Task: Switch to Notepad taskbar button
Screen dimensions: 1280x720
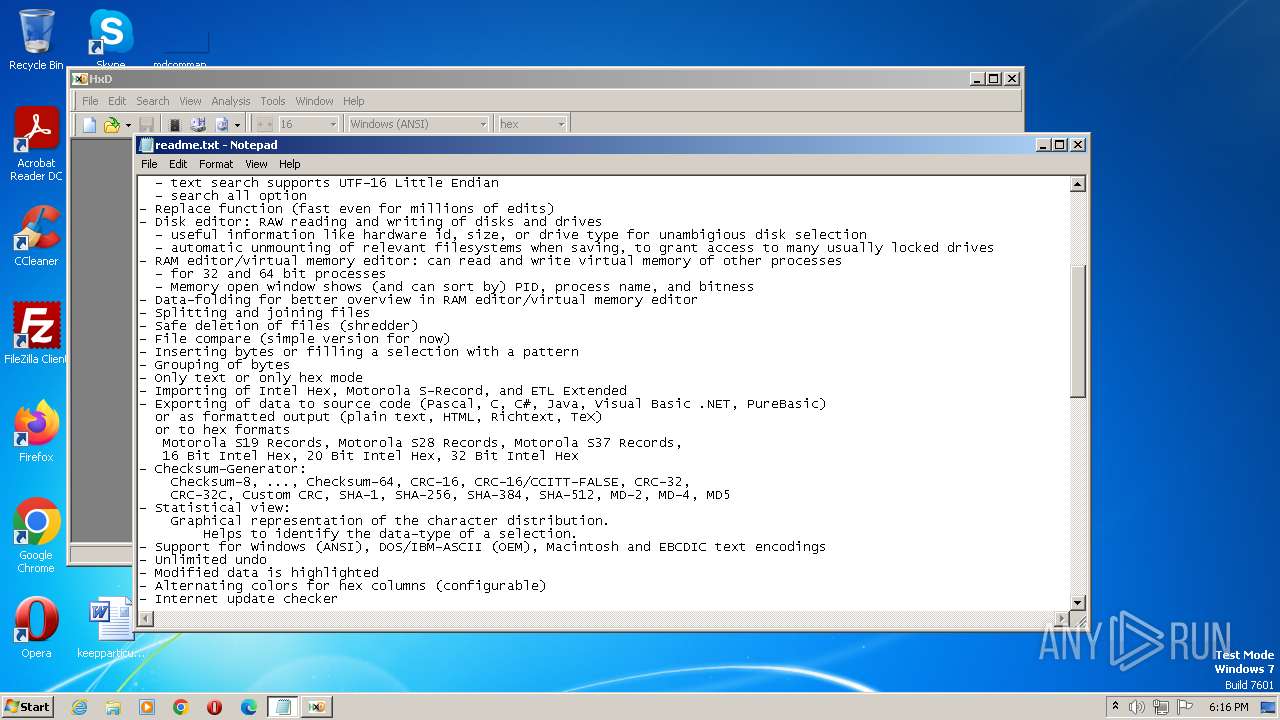Action: click(x=283, y=707)
